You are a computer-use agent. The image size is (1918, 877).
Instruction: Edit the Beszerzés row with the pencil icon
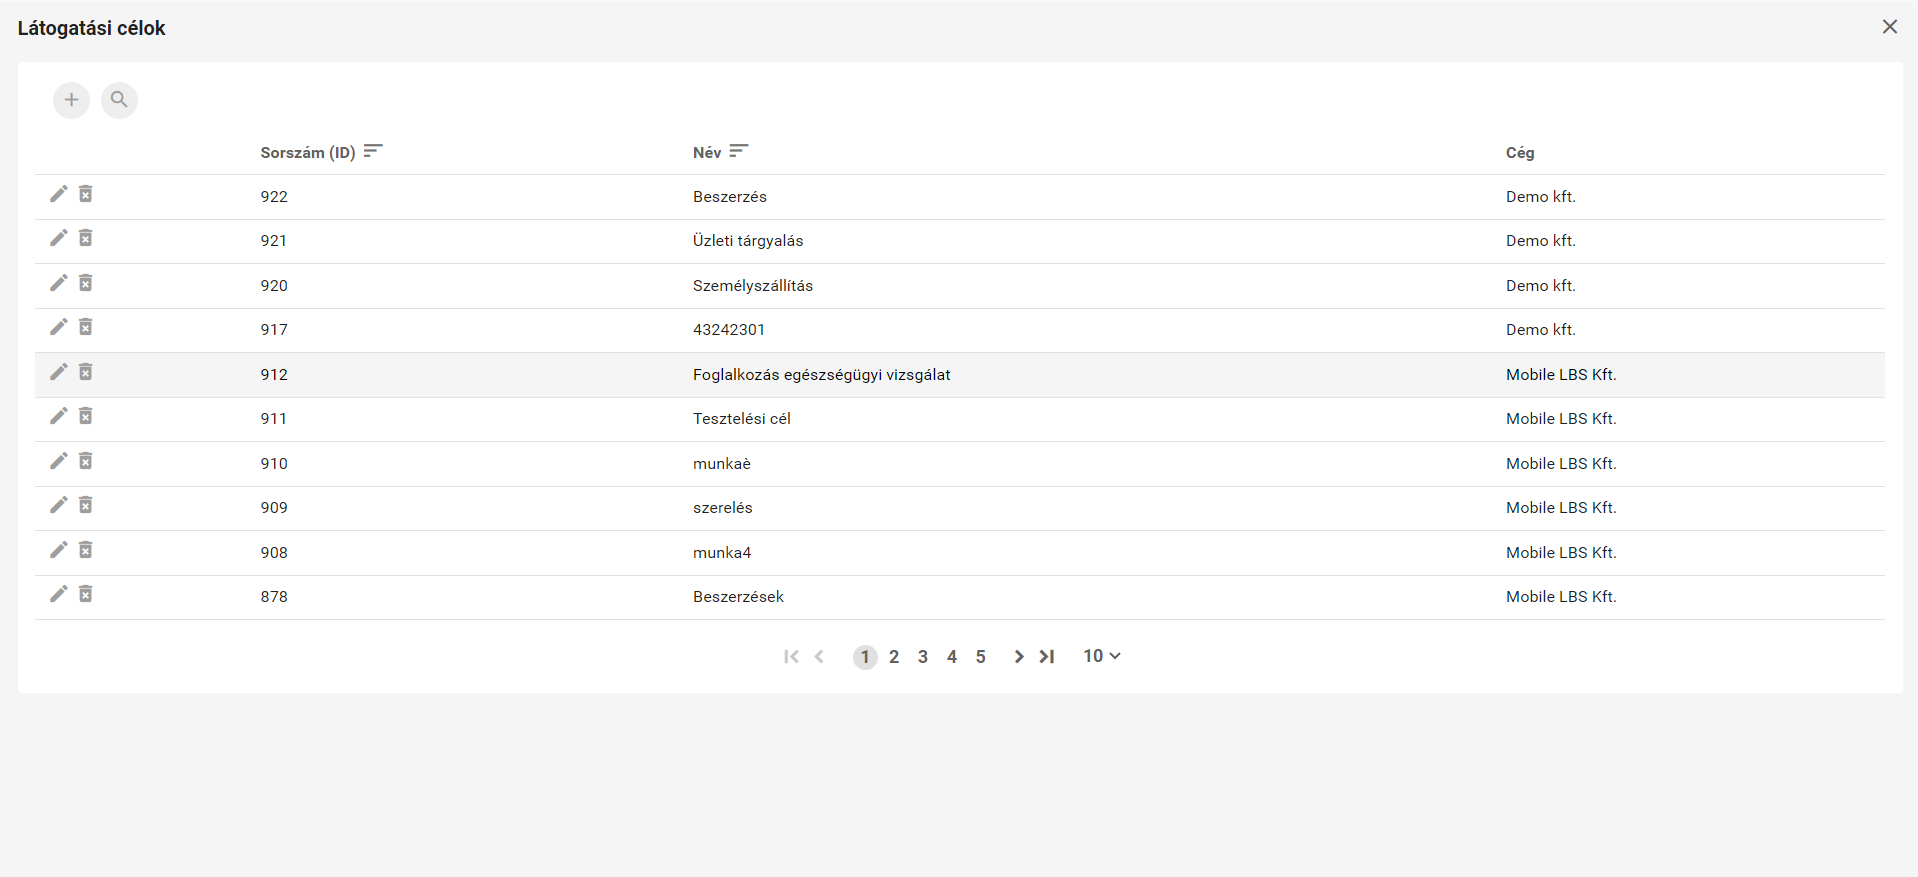[59, 194]
